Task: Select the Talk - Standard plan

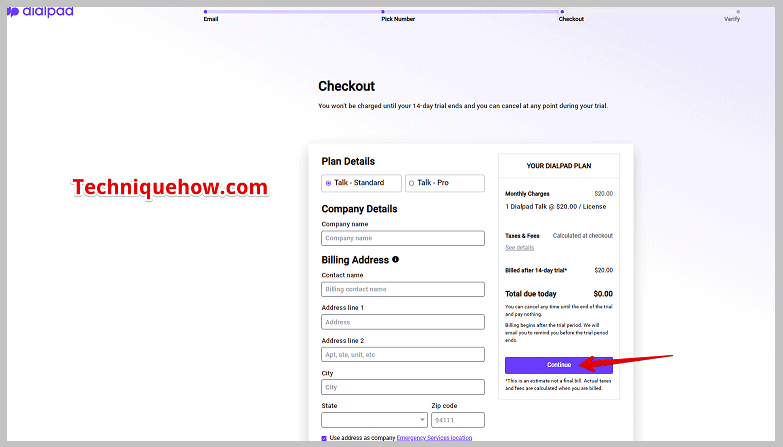Action: point(361,183)
